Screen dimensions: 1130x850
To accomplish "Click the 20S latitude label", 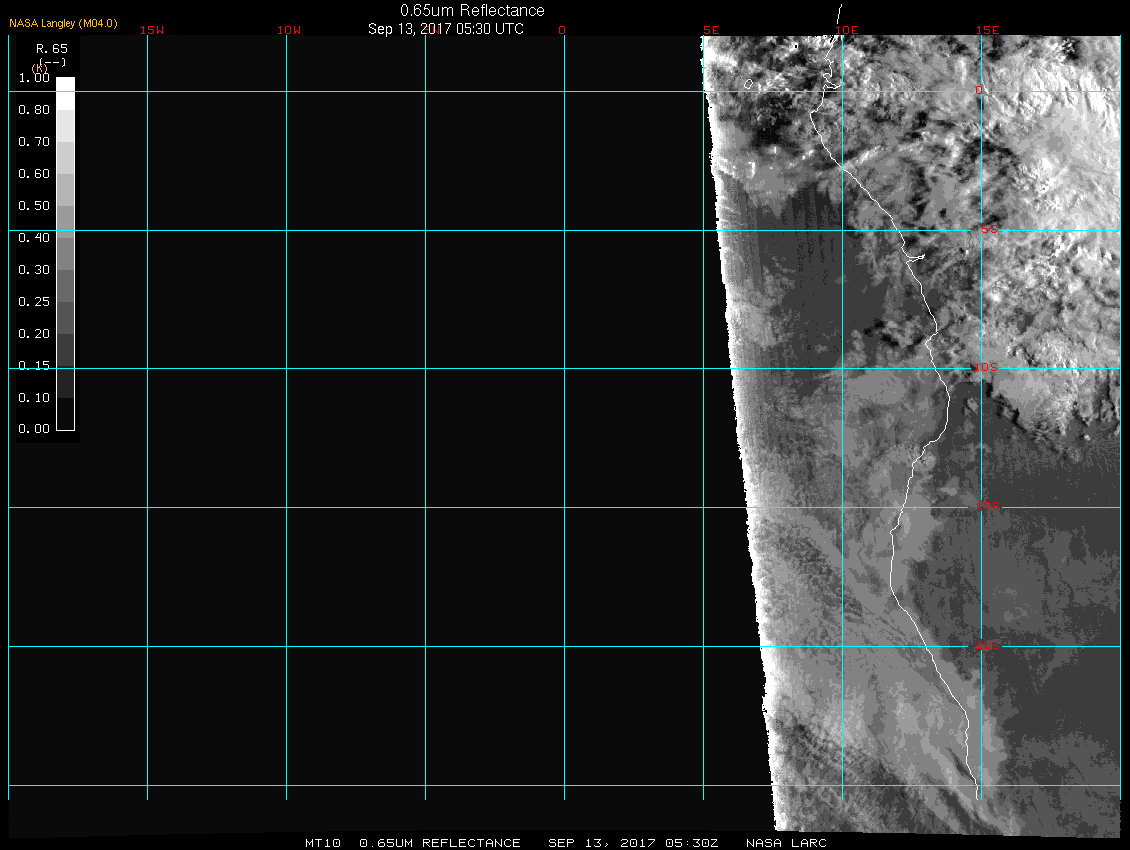I will pos(986,646).
